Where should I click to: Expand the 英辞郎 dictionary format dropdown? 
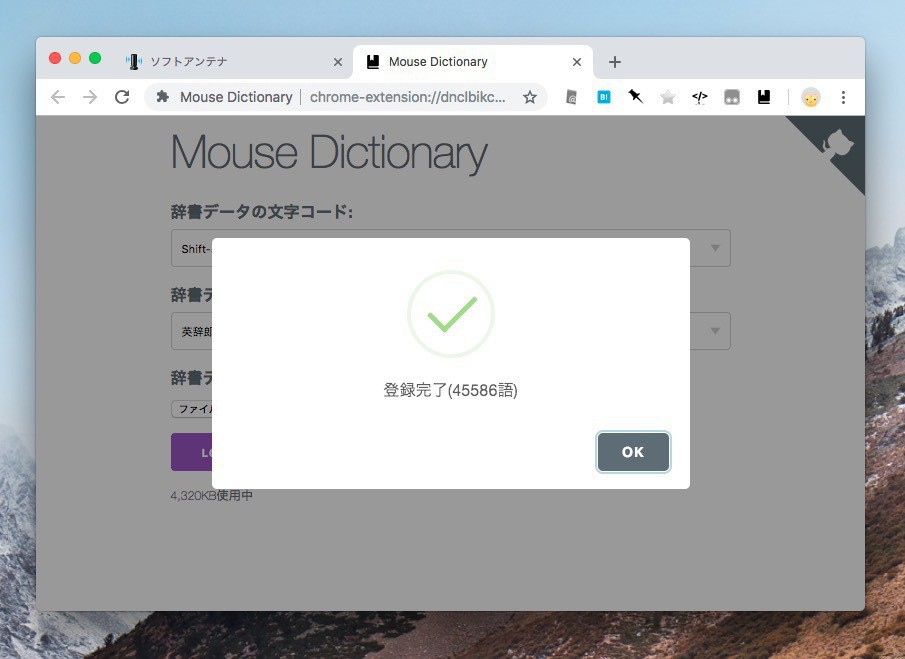(714, 331)
